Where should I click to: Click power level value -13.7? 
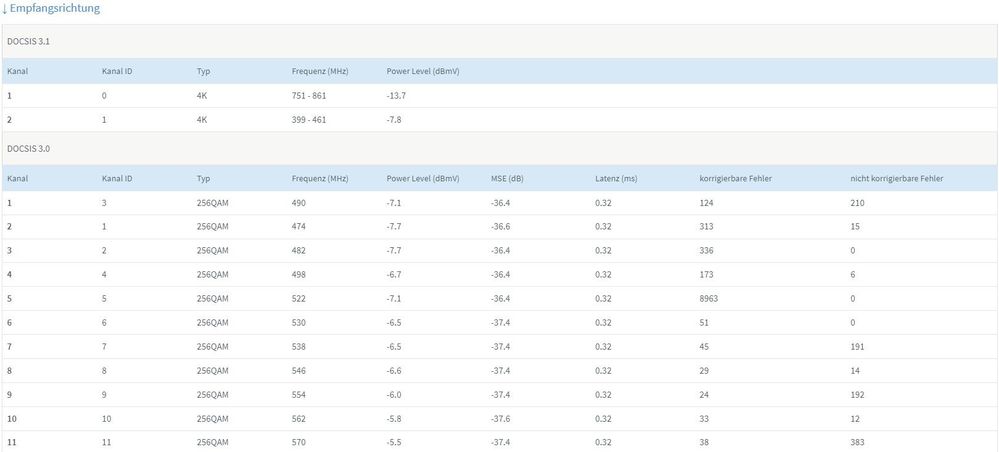[x=396, y=96]
